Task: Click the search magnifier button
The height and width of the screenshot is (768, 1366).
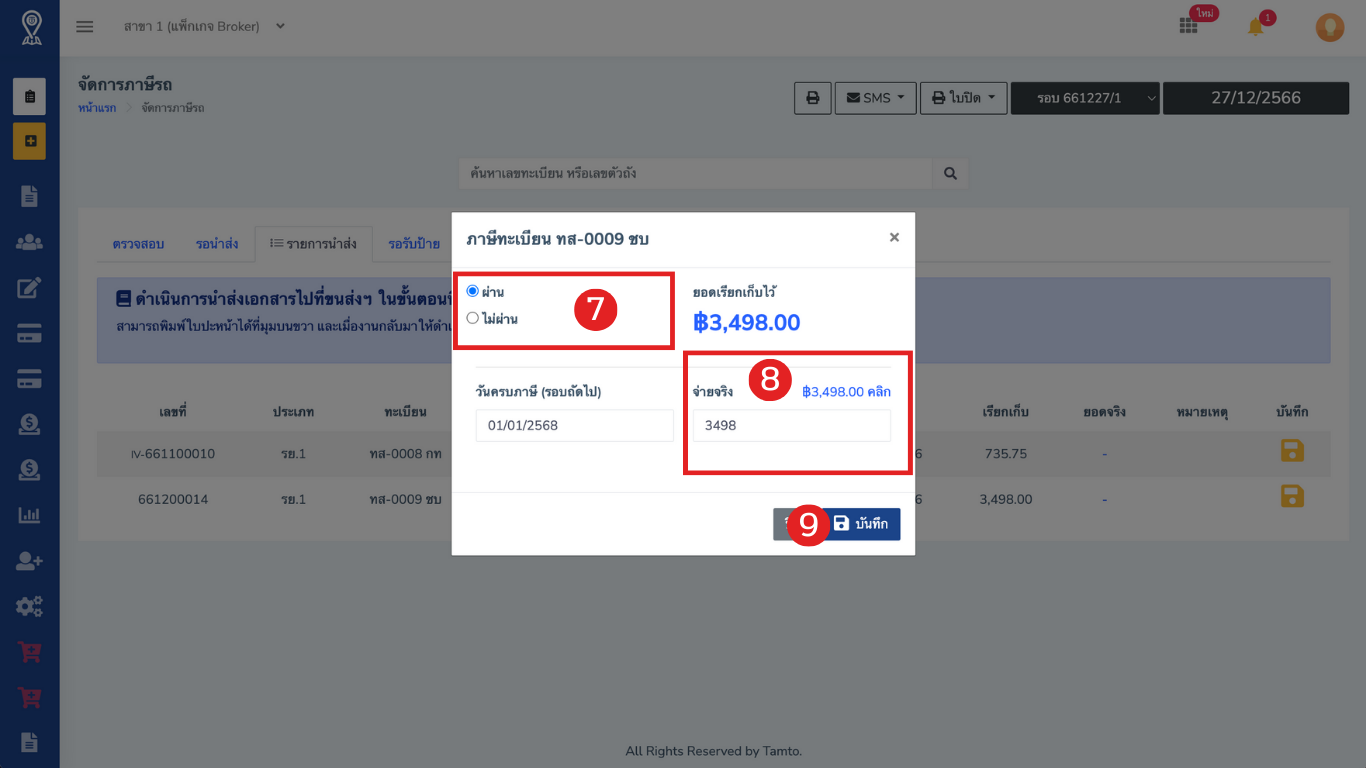Action: pos(950,173)
